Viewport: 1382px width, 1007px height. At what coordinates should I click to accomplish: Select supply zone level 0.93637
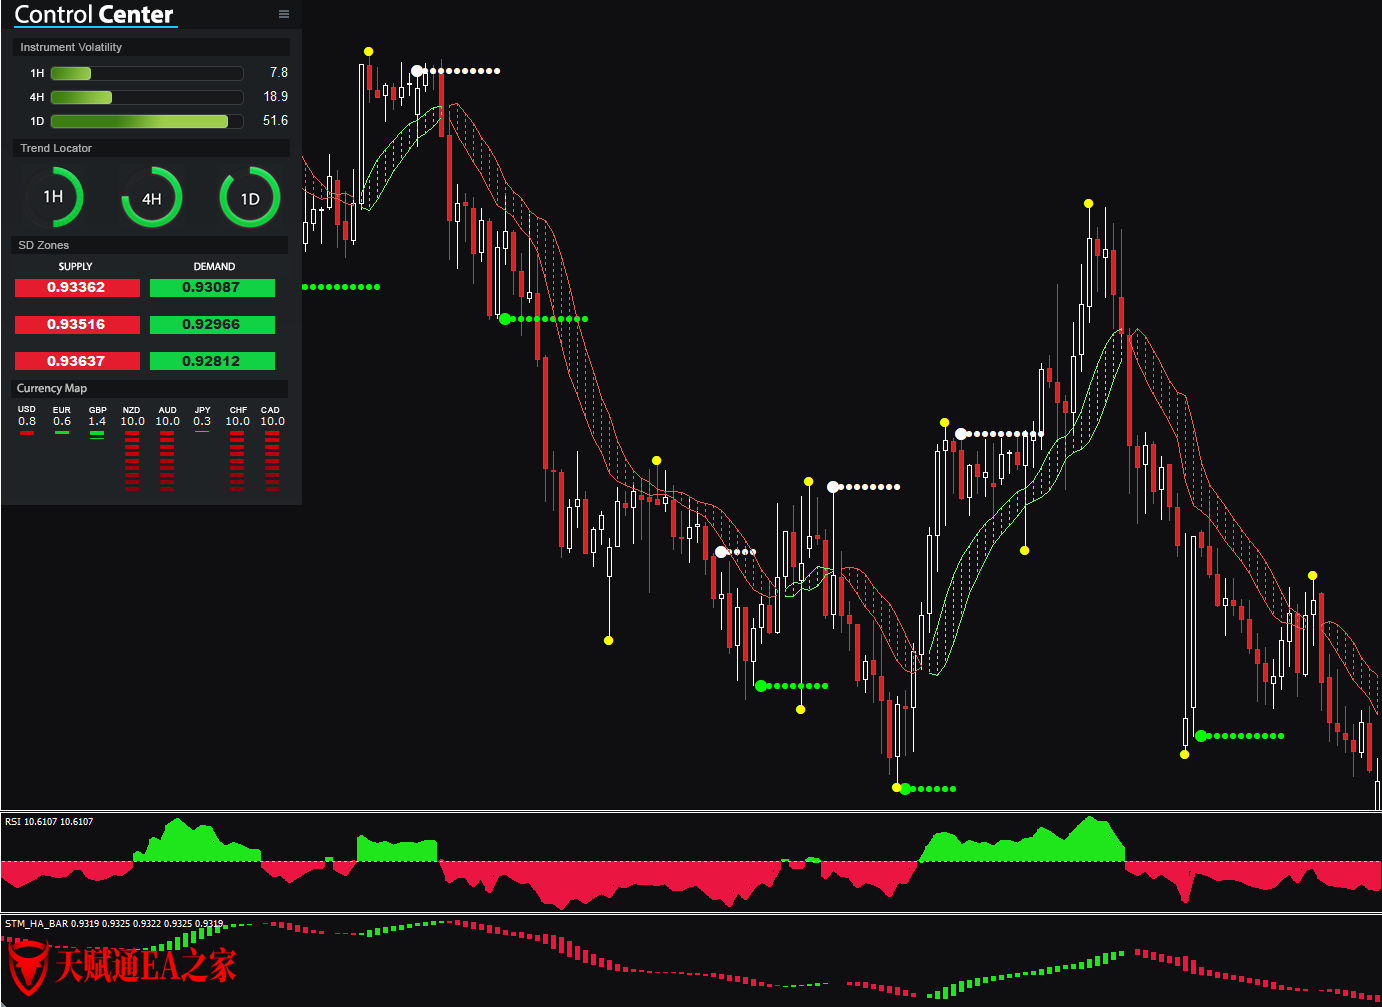77,361
